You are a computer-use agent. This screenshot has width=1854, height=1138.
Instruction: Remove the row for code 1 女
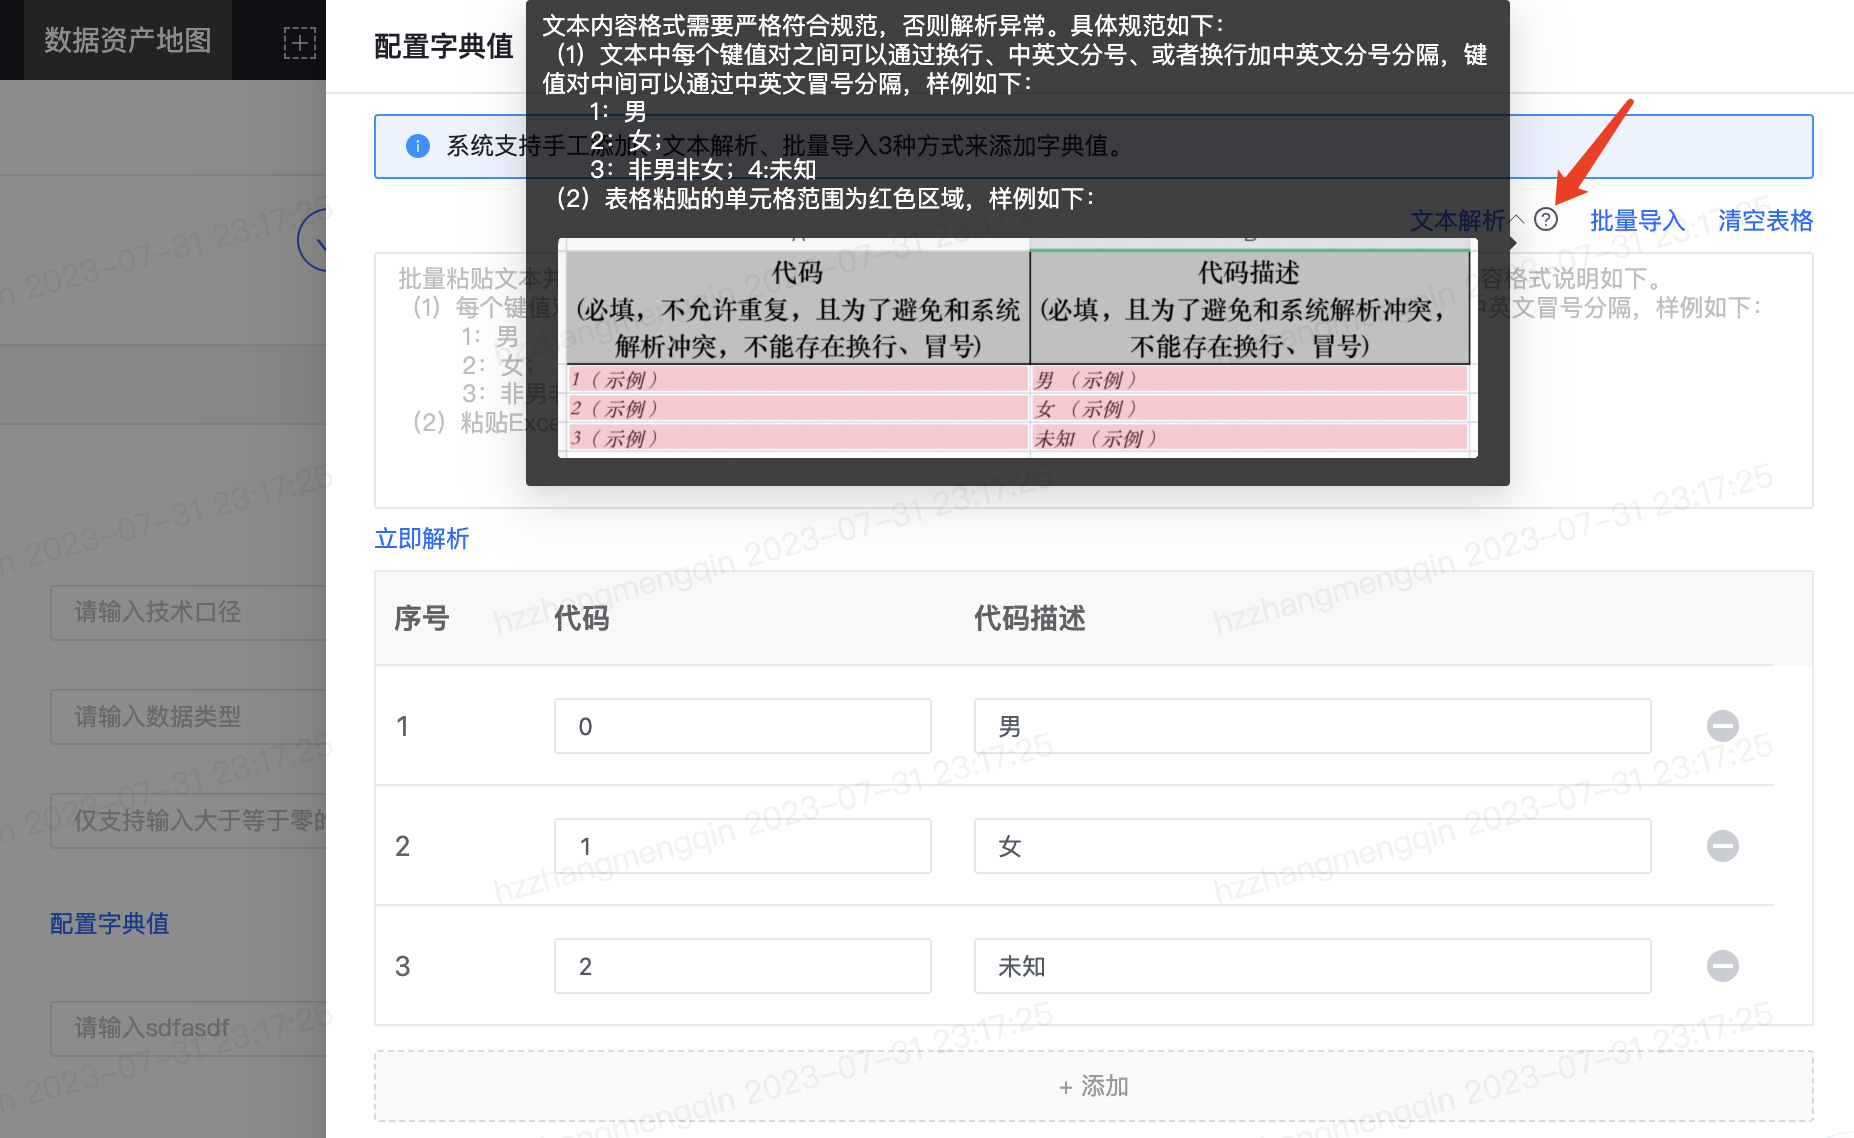(1722, 846)
